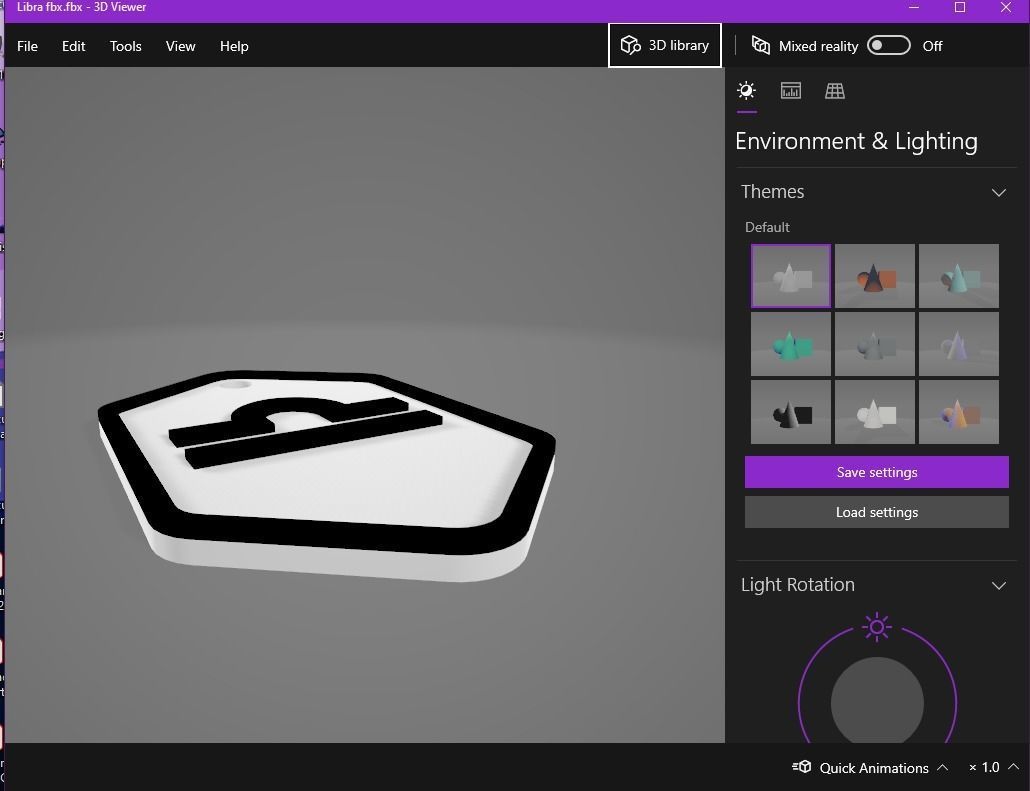Viewport: 1030px width, 791px height.
Task: Click the Themes section header
Action: pos(877,192)
